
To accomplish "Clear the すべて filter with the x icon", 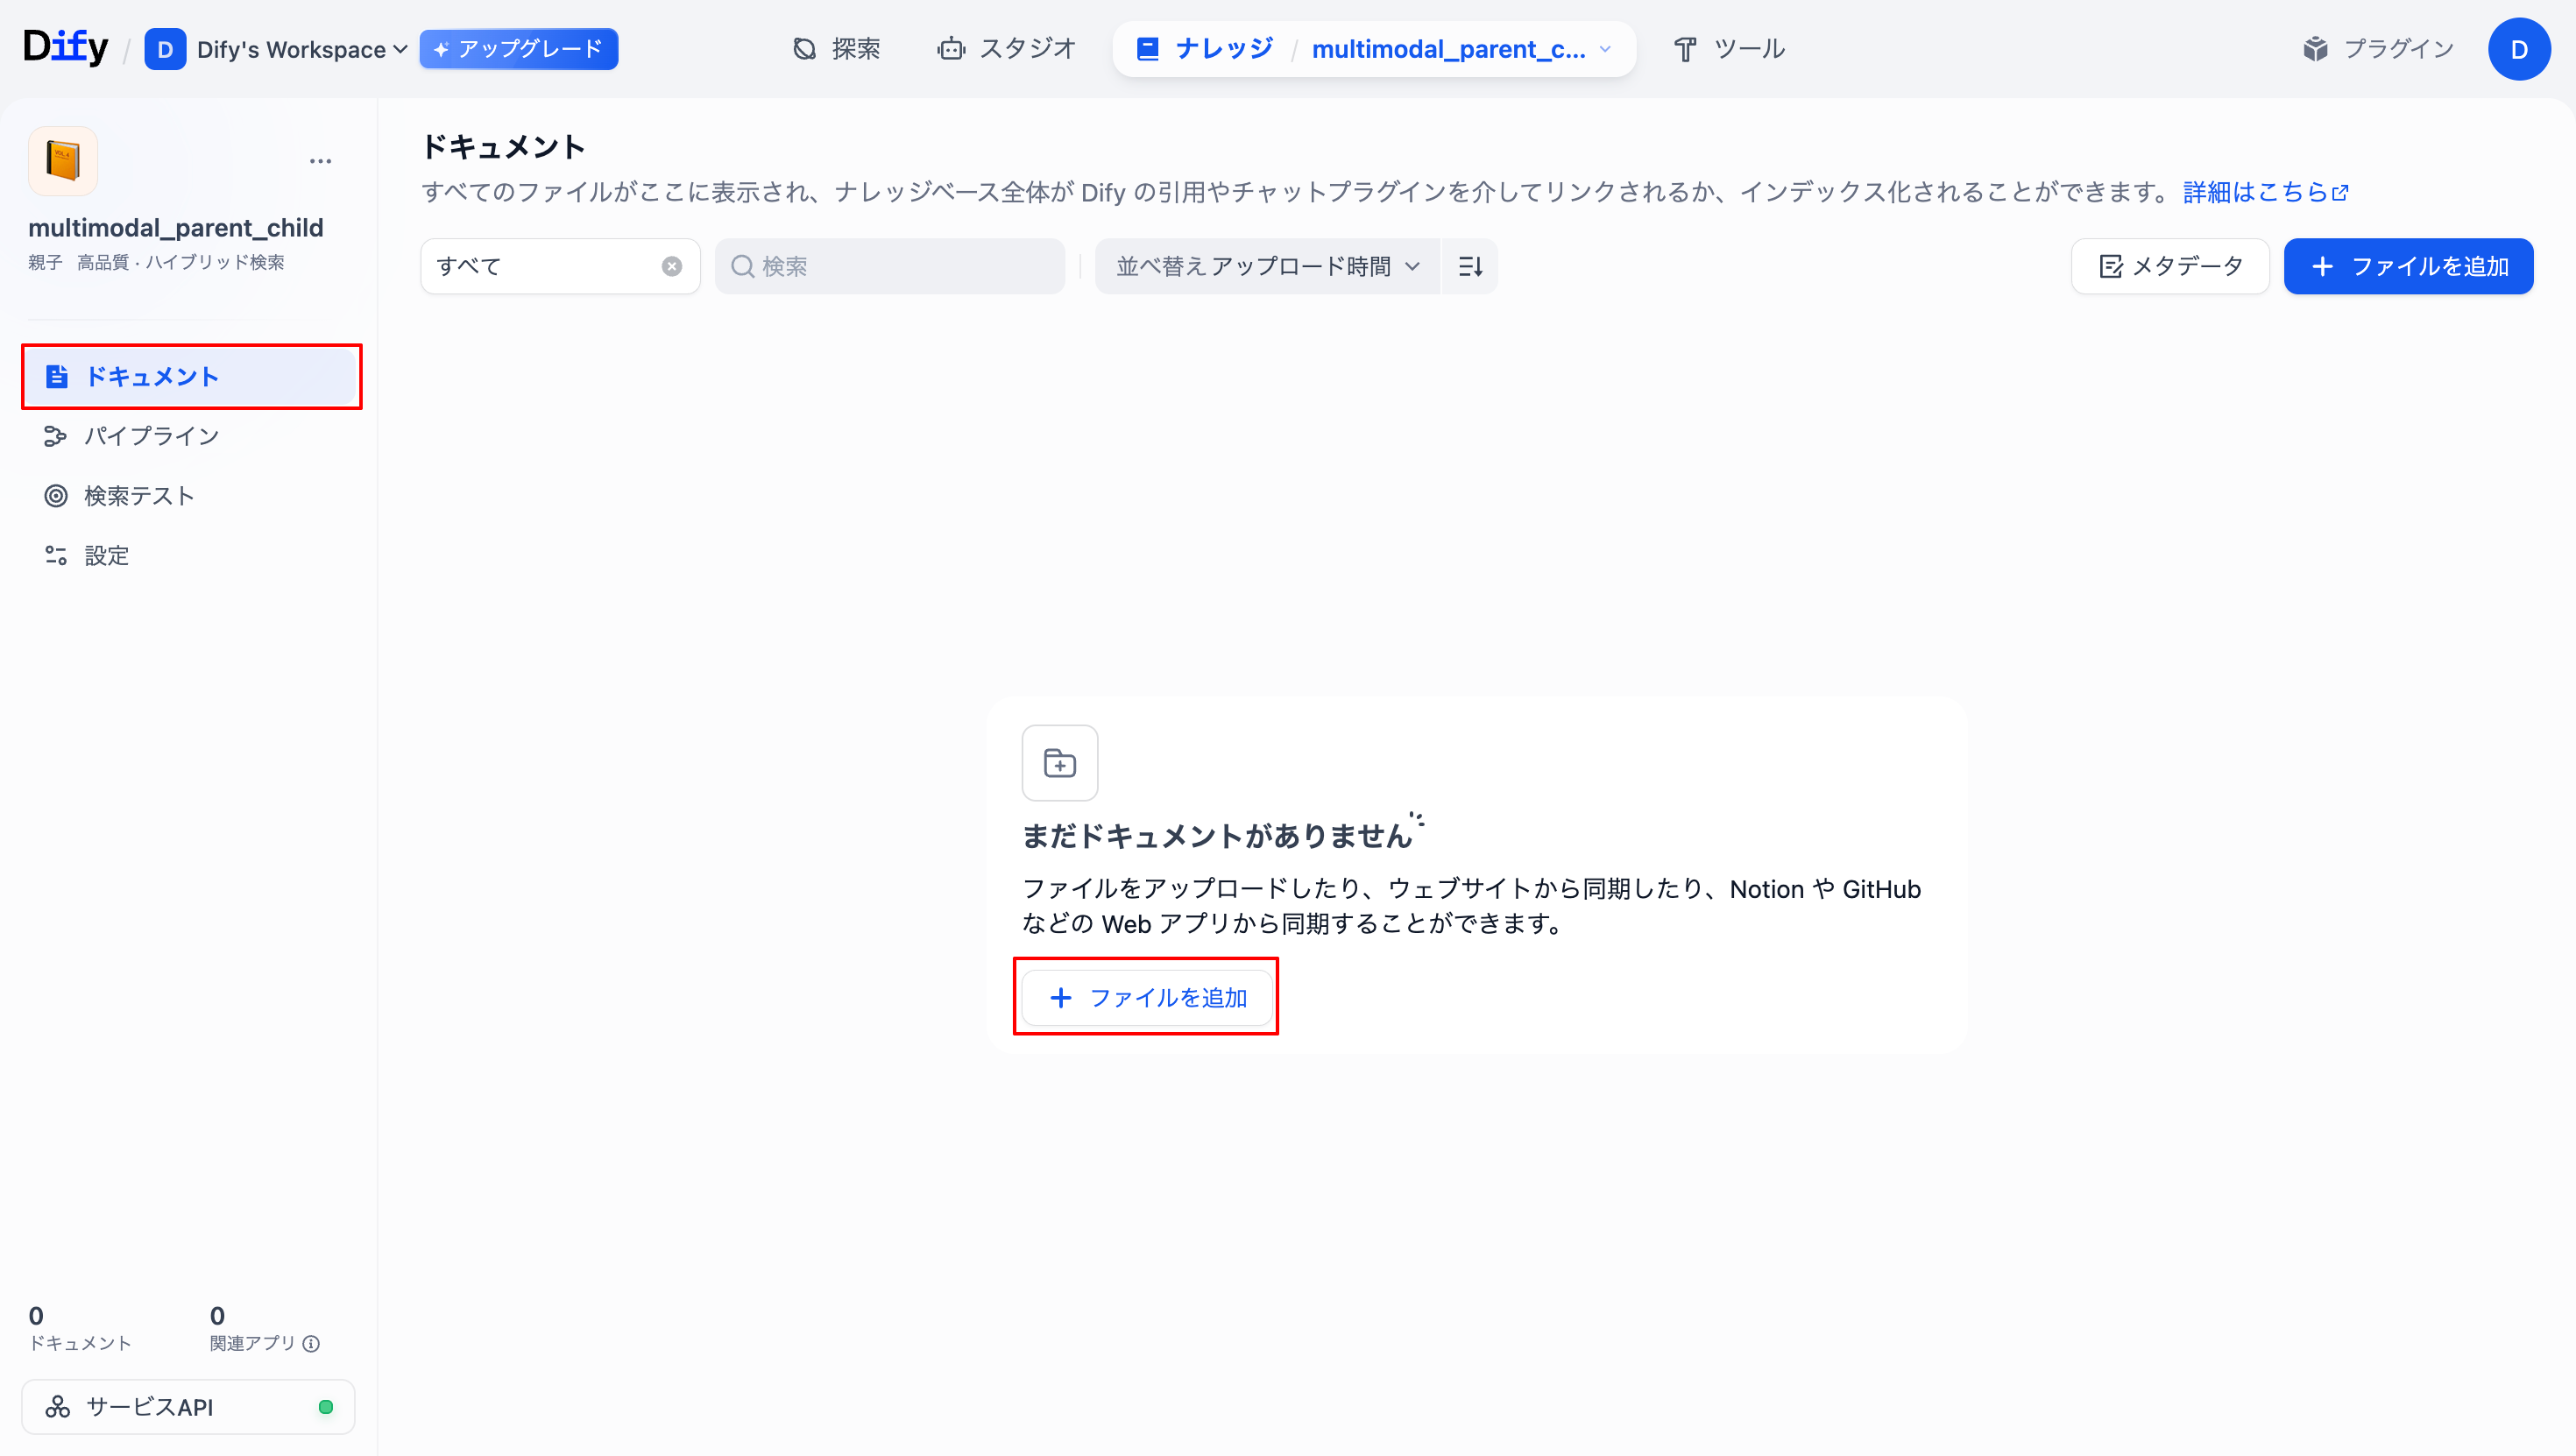I will (x=671, y=265).
